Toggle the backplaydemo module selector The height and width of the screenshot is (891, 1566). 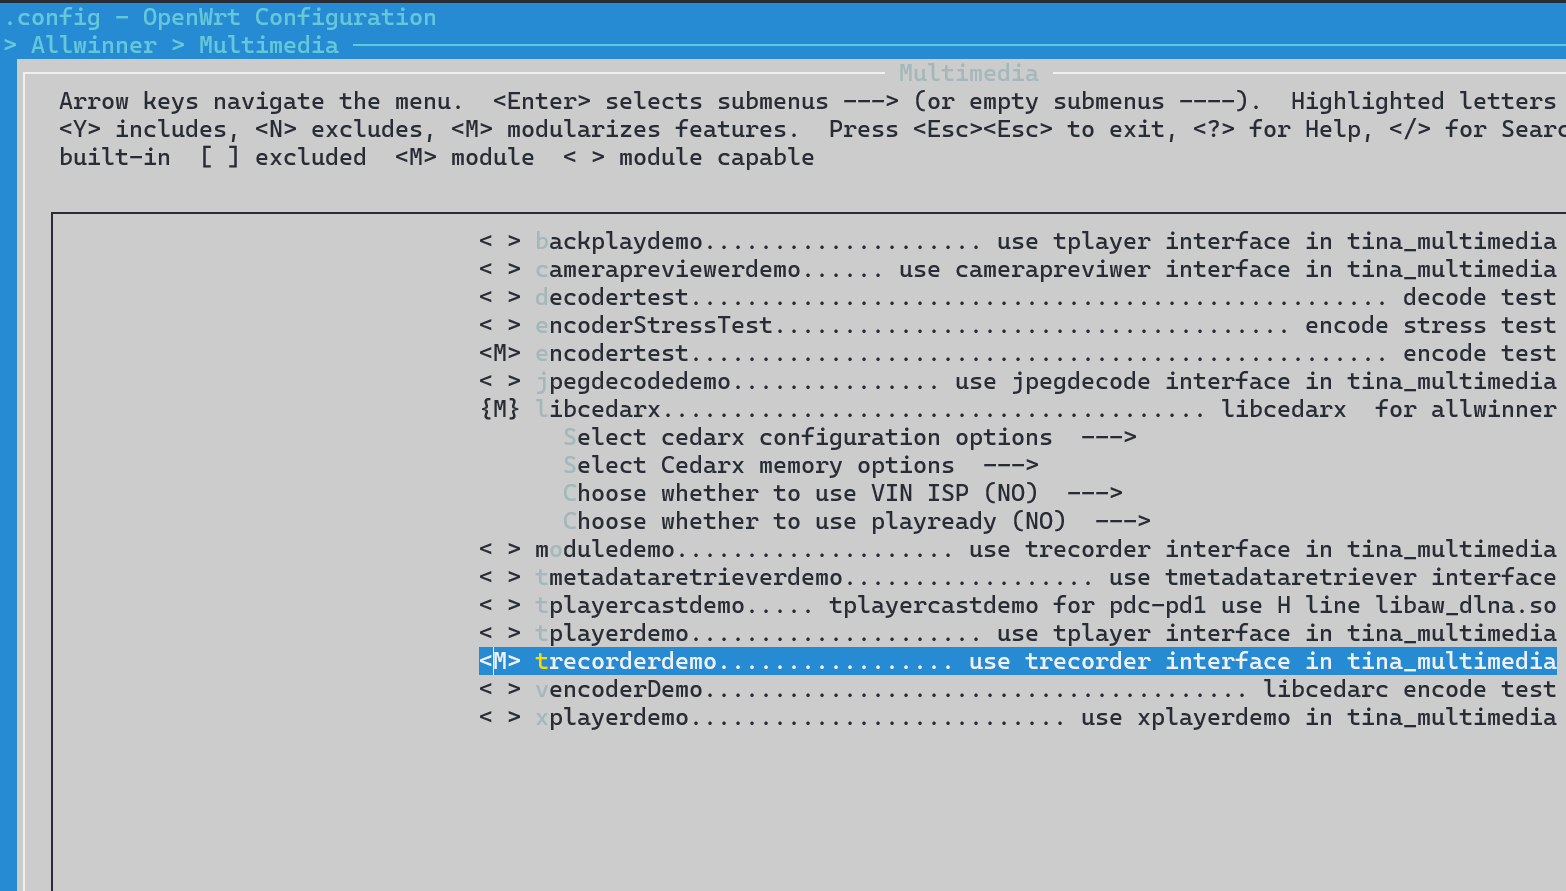pyautogui.click(x=500, y=241)
